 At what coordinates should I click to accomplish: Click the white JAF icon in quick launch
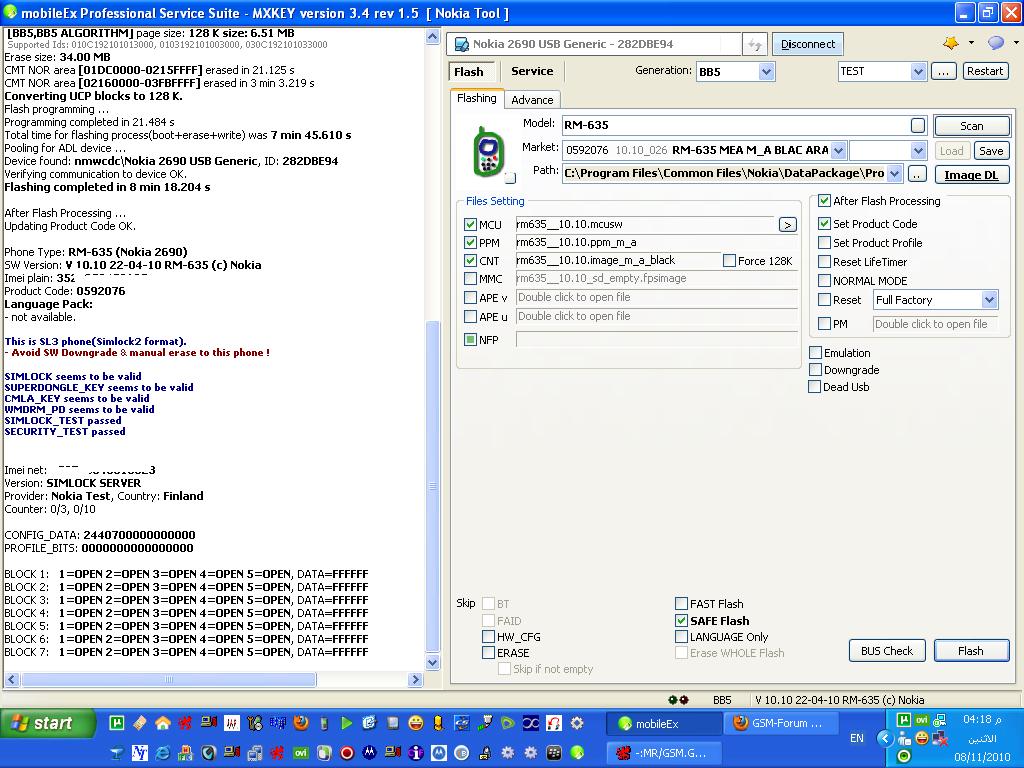click(232, 723)
